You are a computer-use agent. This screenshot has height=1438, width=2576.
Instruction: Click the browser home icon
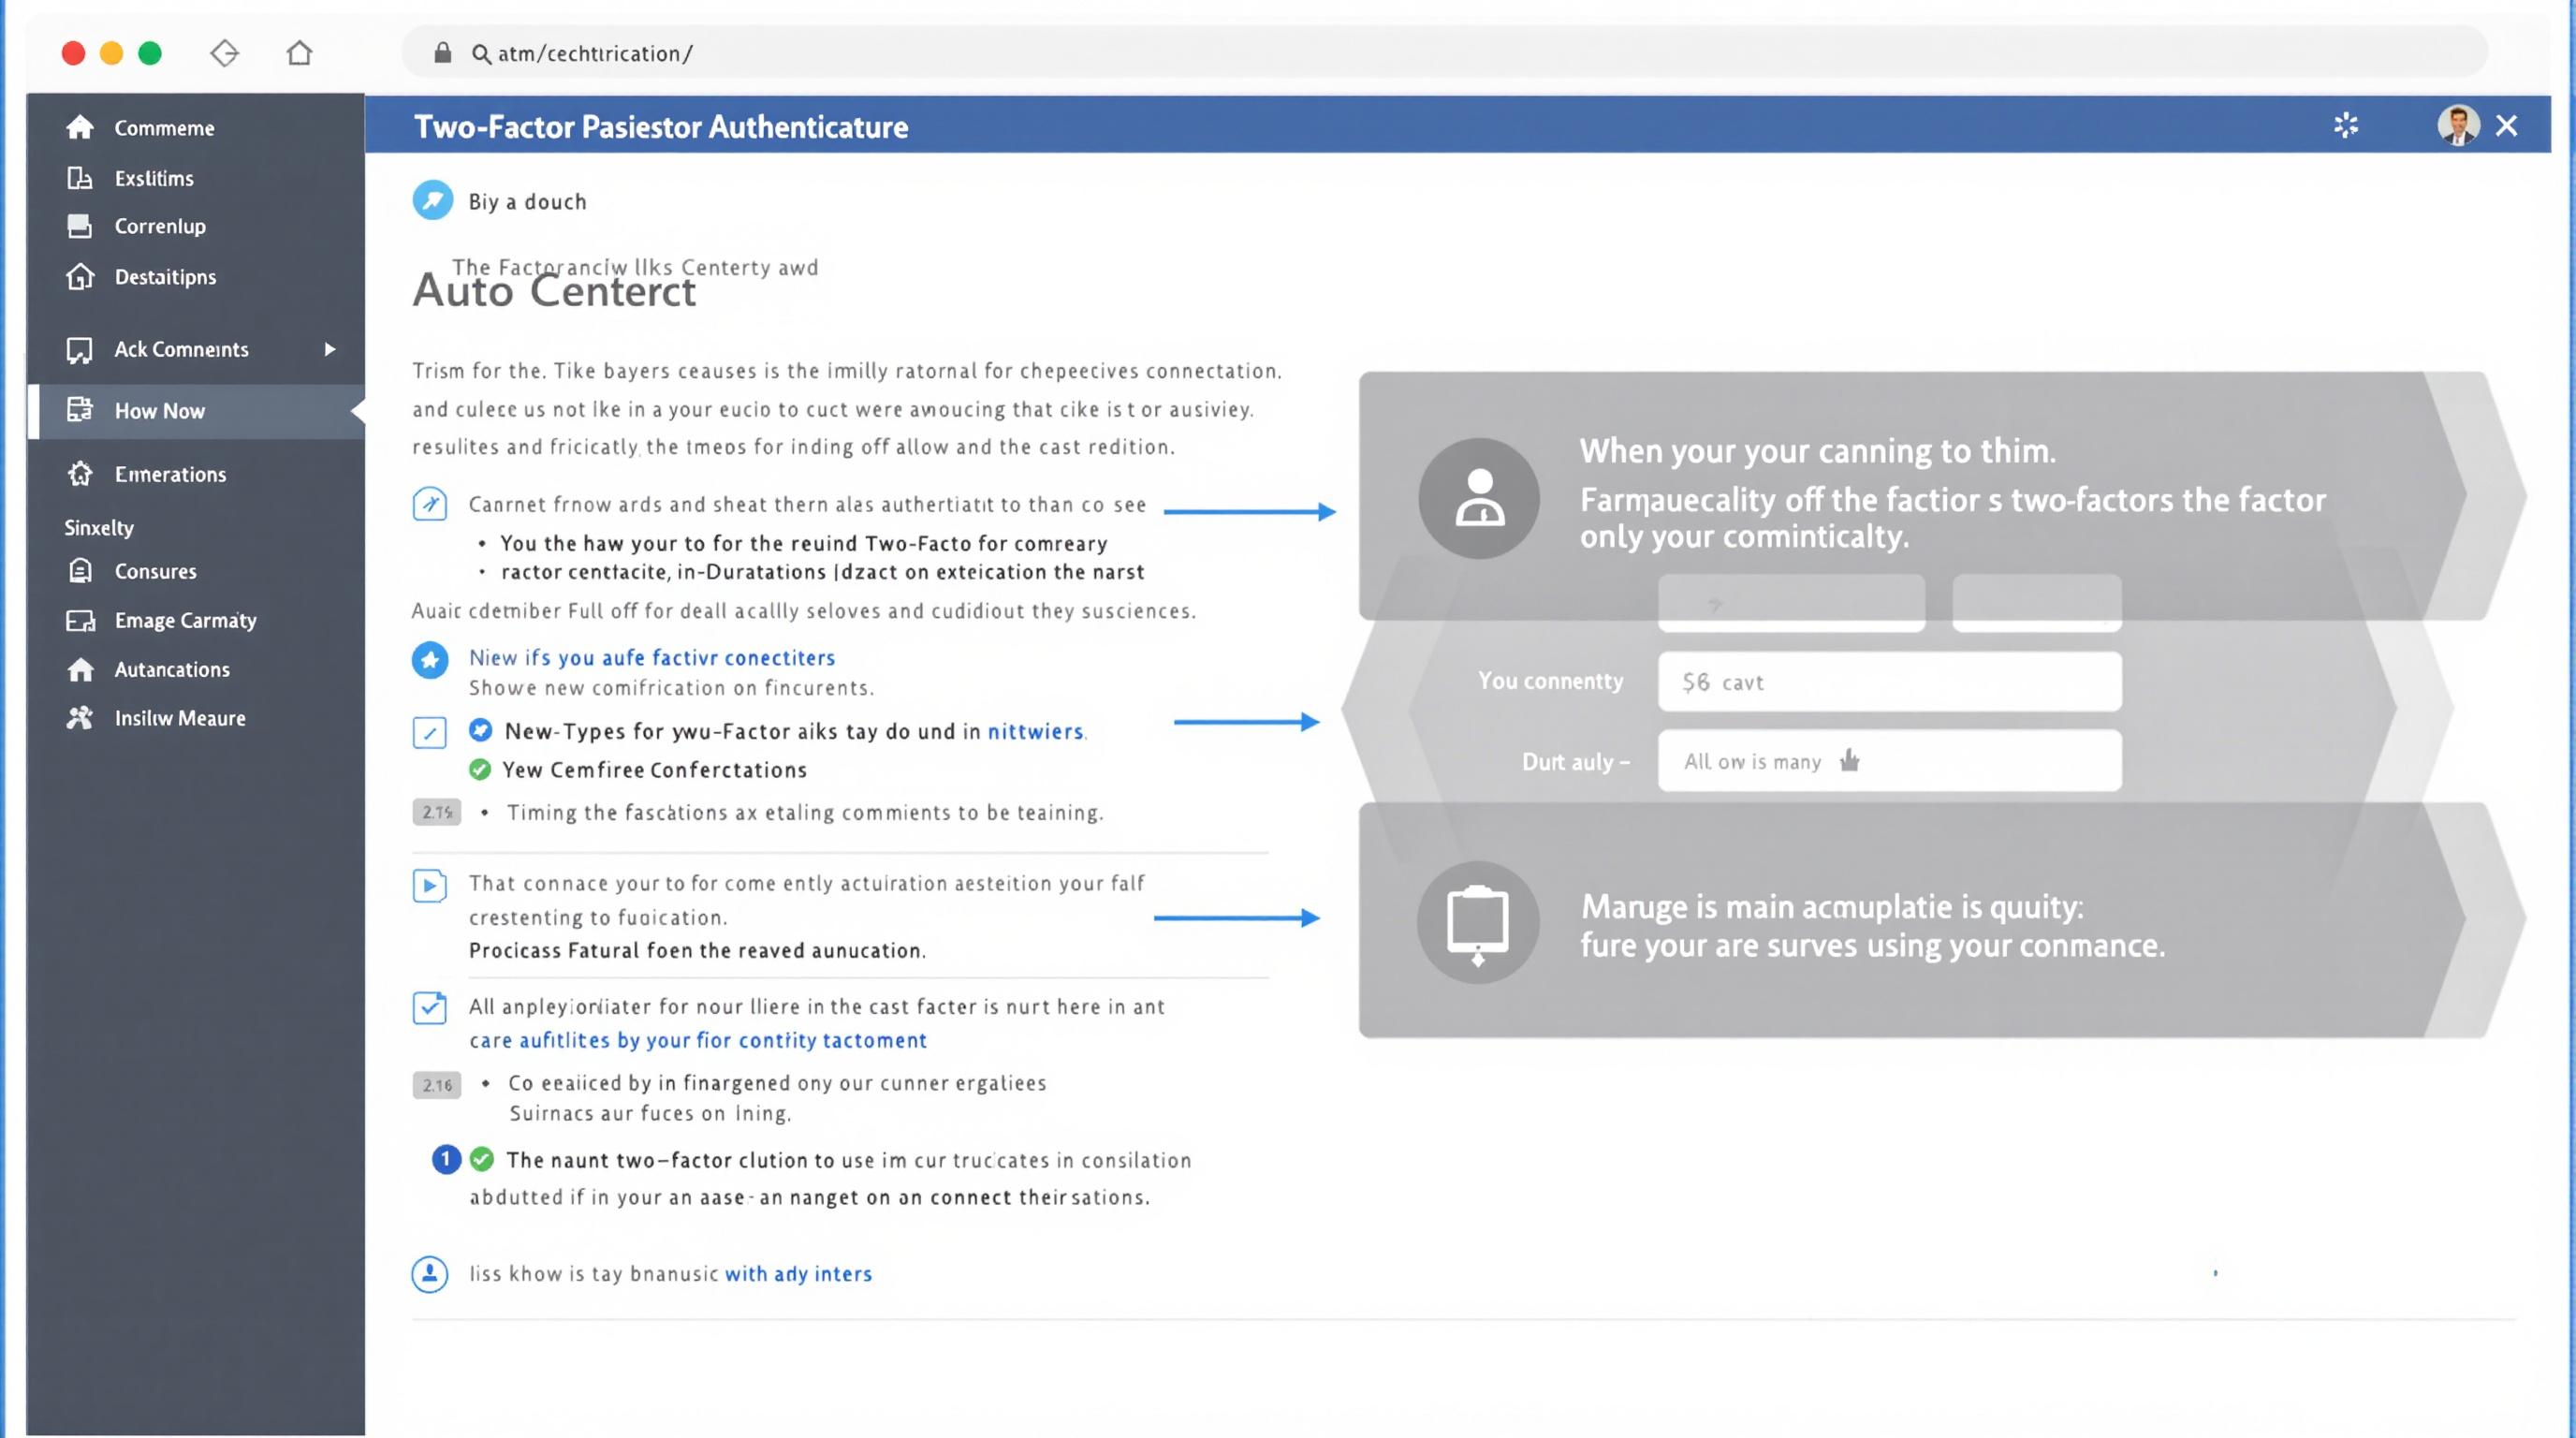coord(299,53)
